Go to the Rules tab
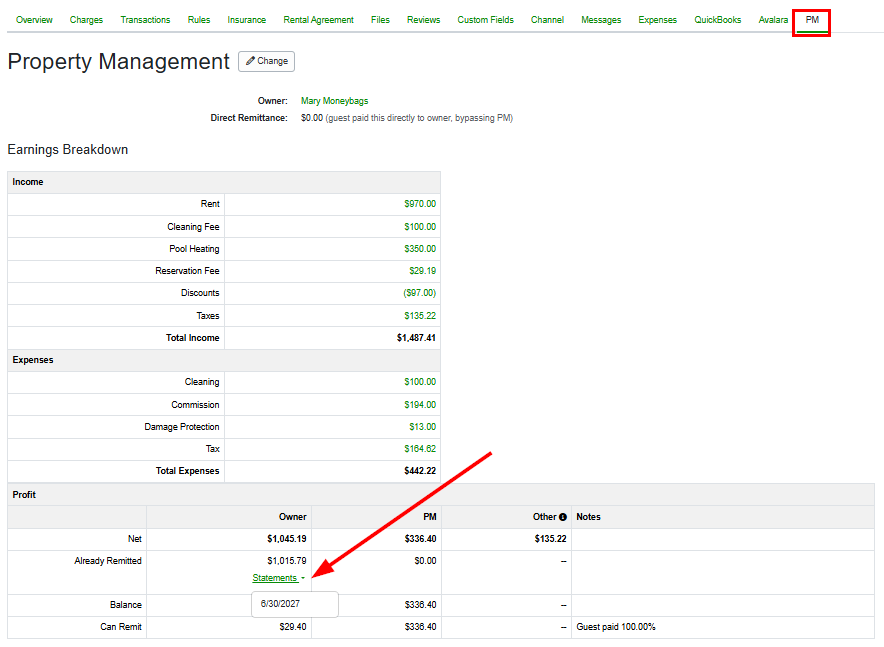Image resolution: width=884 pixels, height=647 pixels. tap(199, 20)
